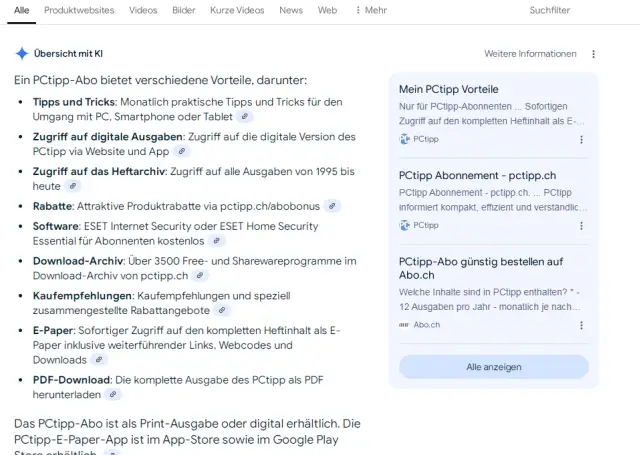
Task: Click the link icon after Rabatte bullet
Action: (333, 206)
